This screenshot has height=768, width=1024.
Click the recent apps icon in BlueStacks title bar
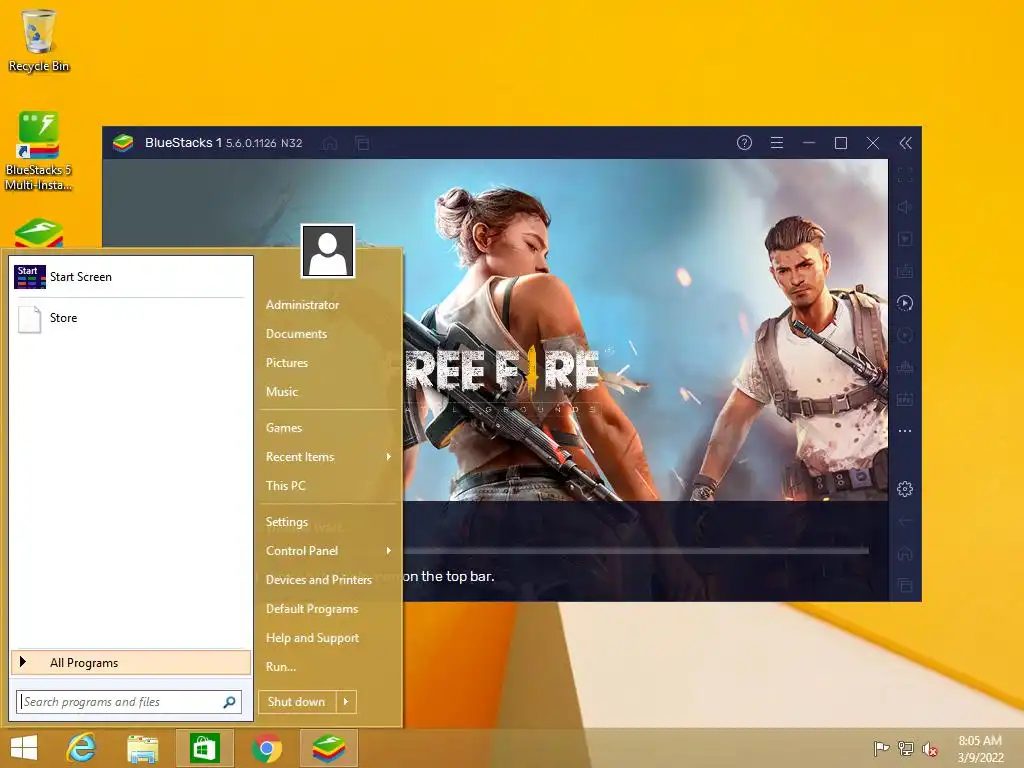(x=362, y=143)
